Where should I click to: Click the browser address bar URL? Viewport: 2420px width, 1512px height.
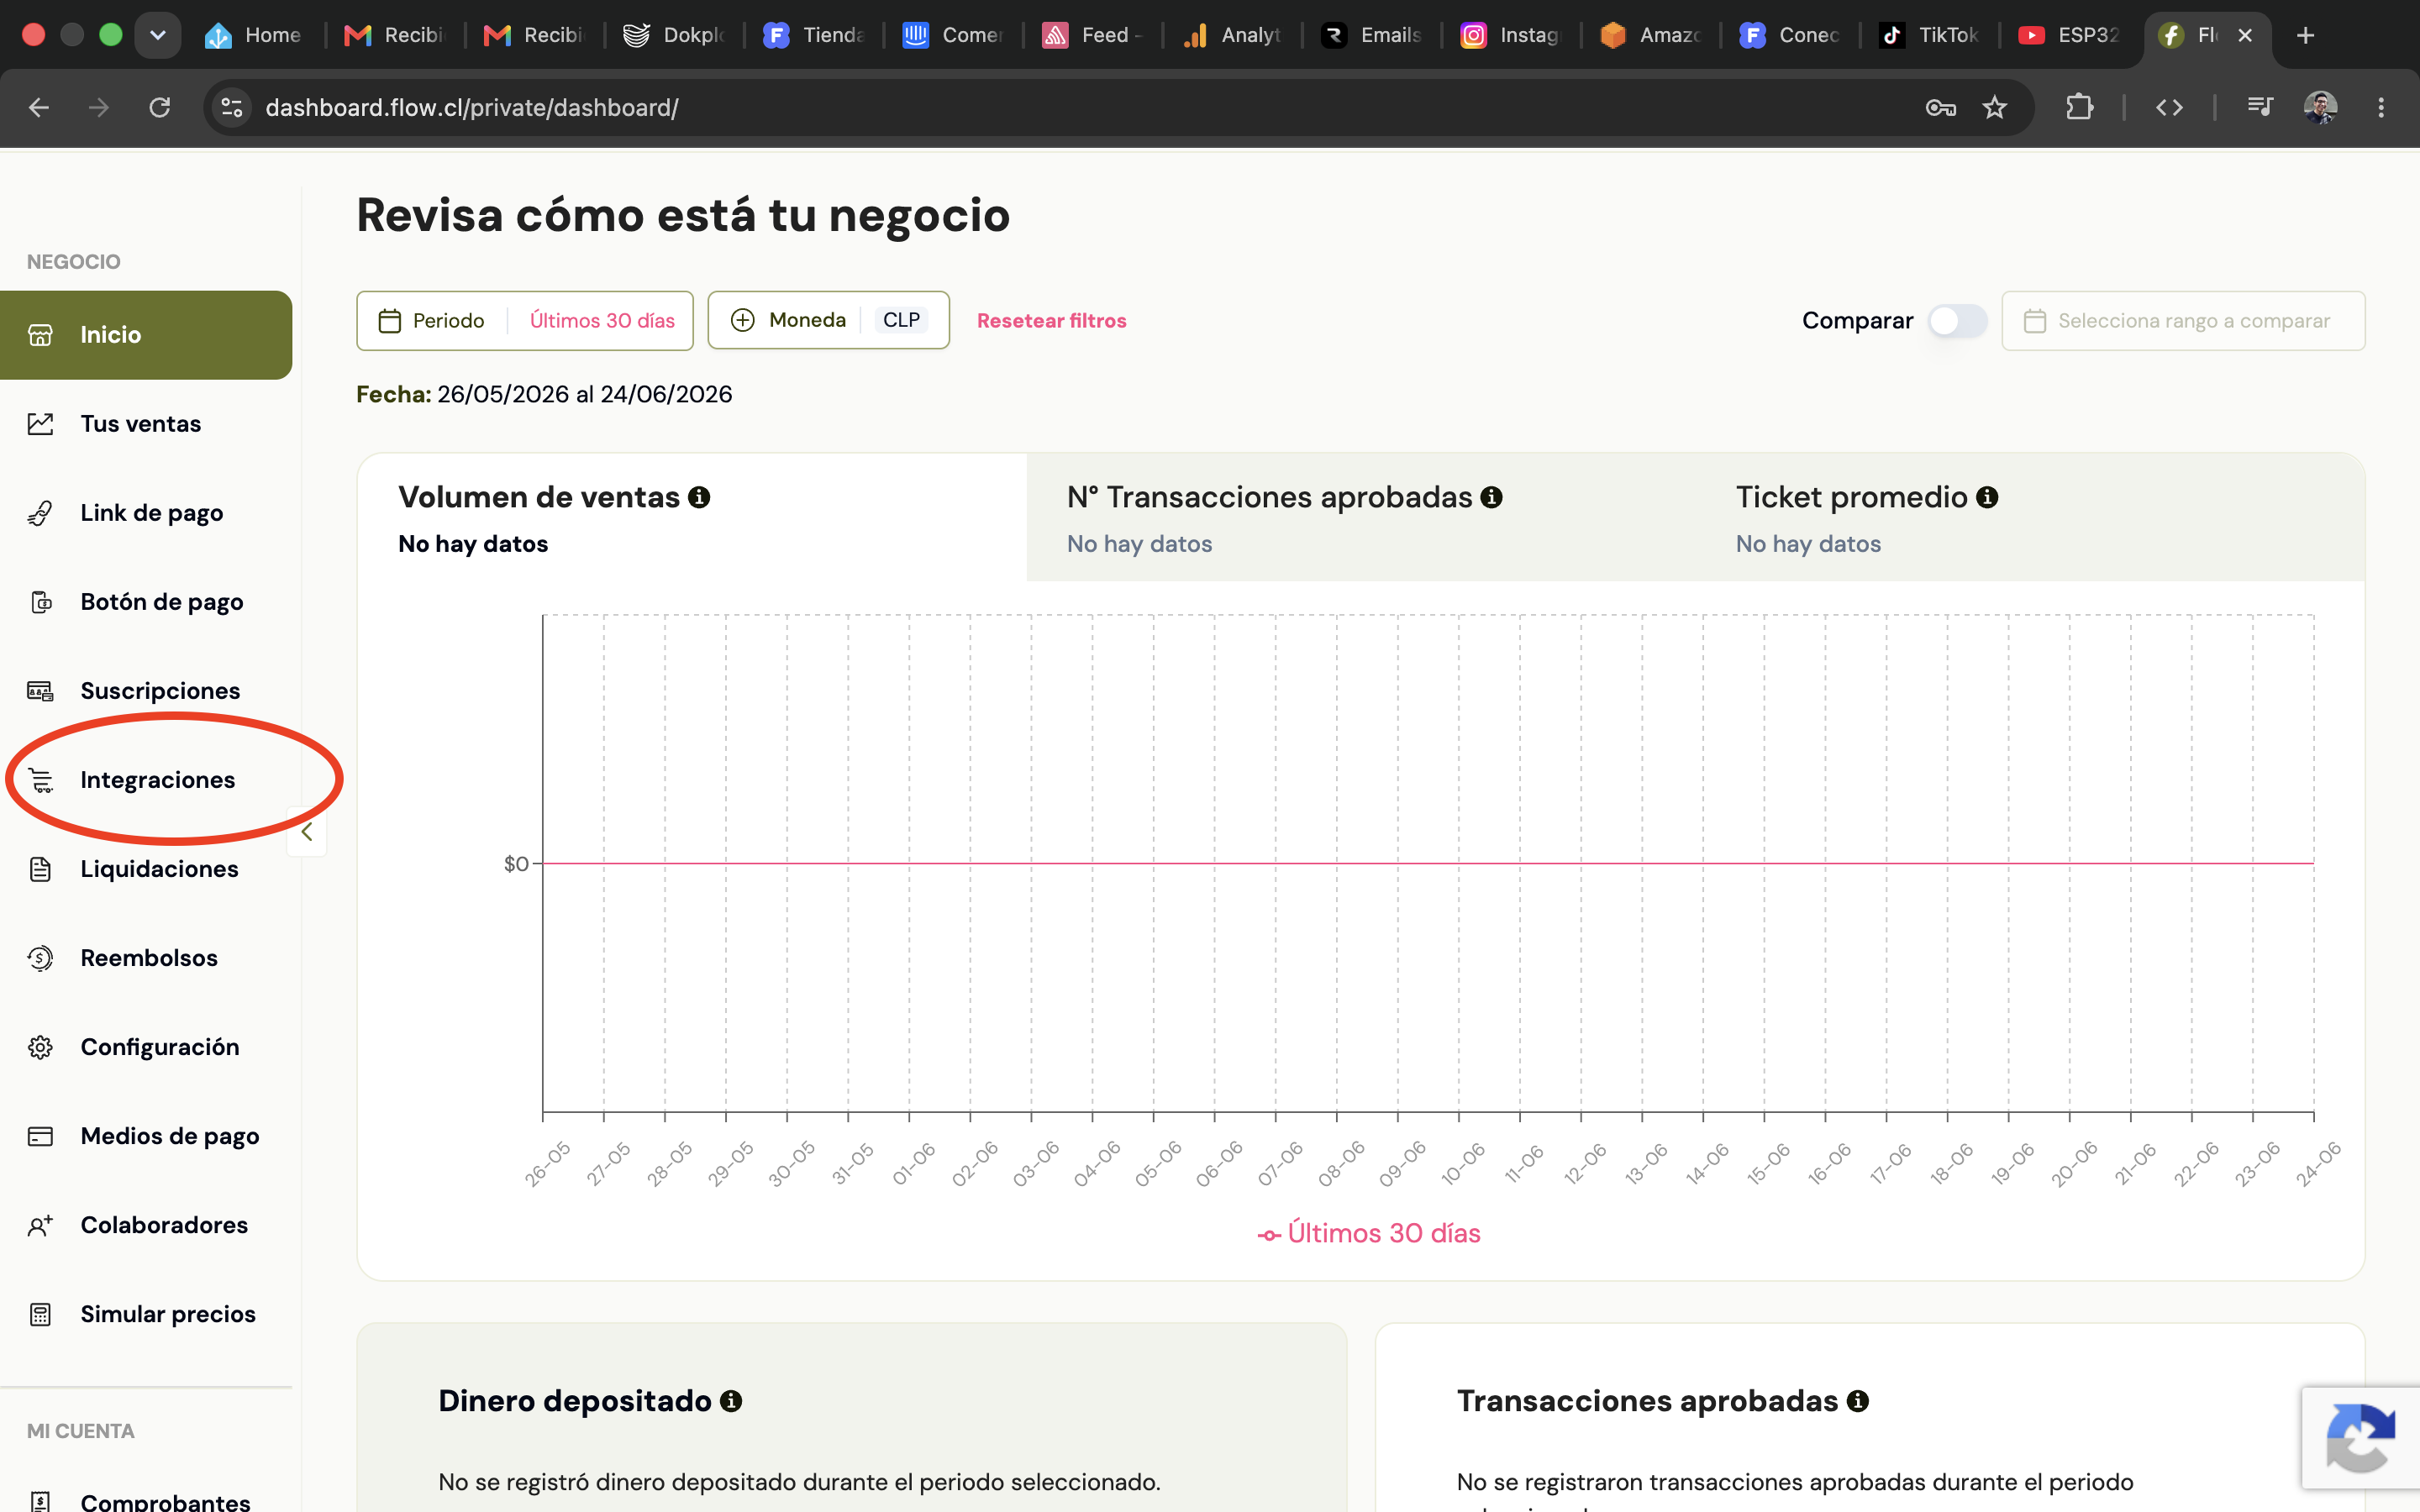[x=472, y=107]
